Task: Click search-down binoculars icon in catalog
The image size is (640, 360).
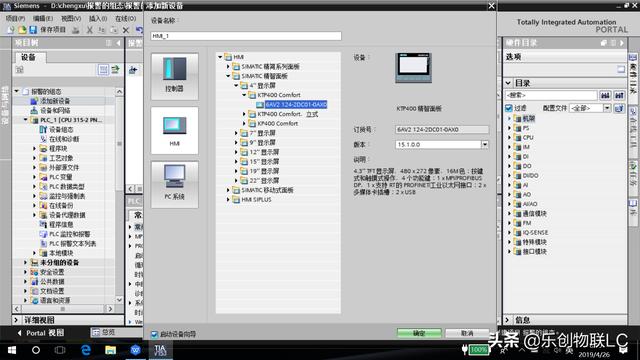Action: [605, 95]
